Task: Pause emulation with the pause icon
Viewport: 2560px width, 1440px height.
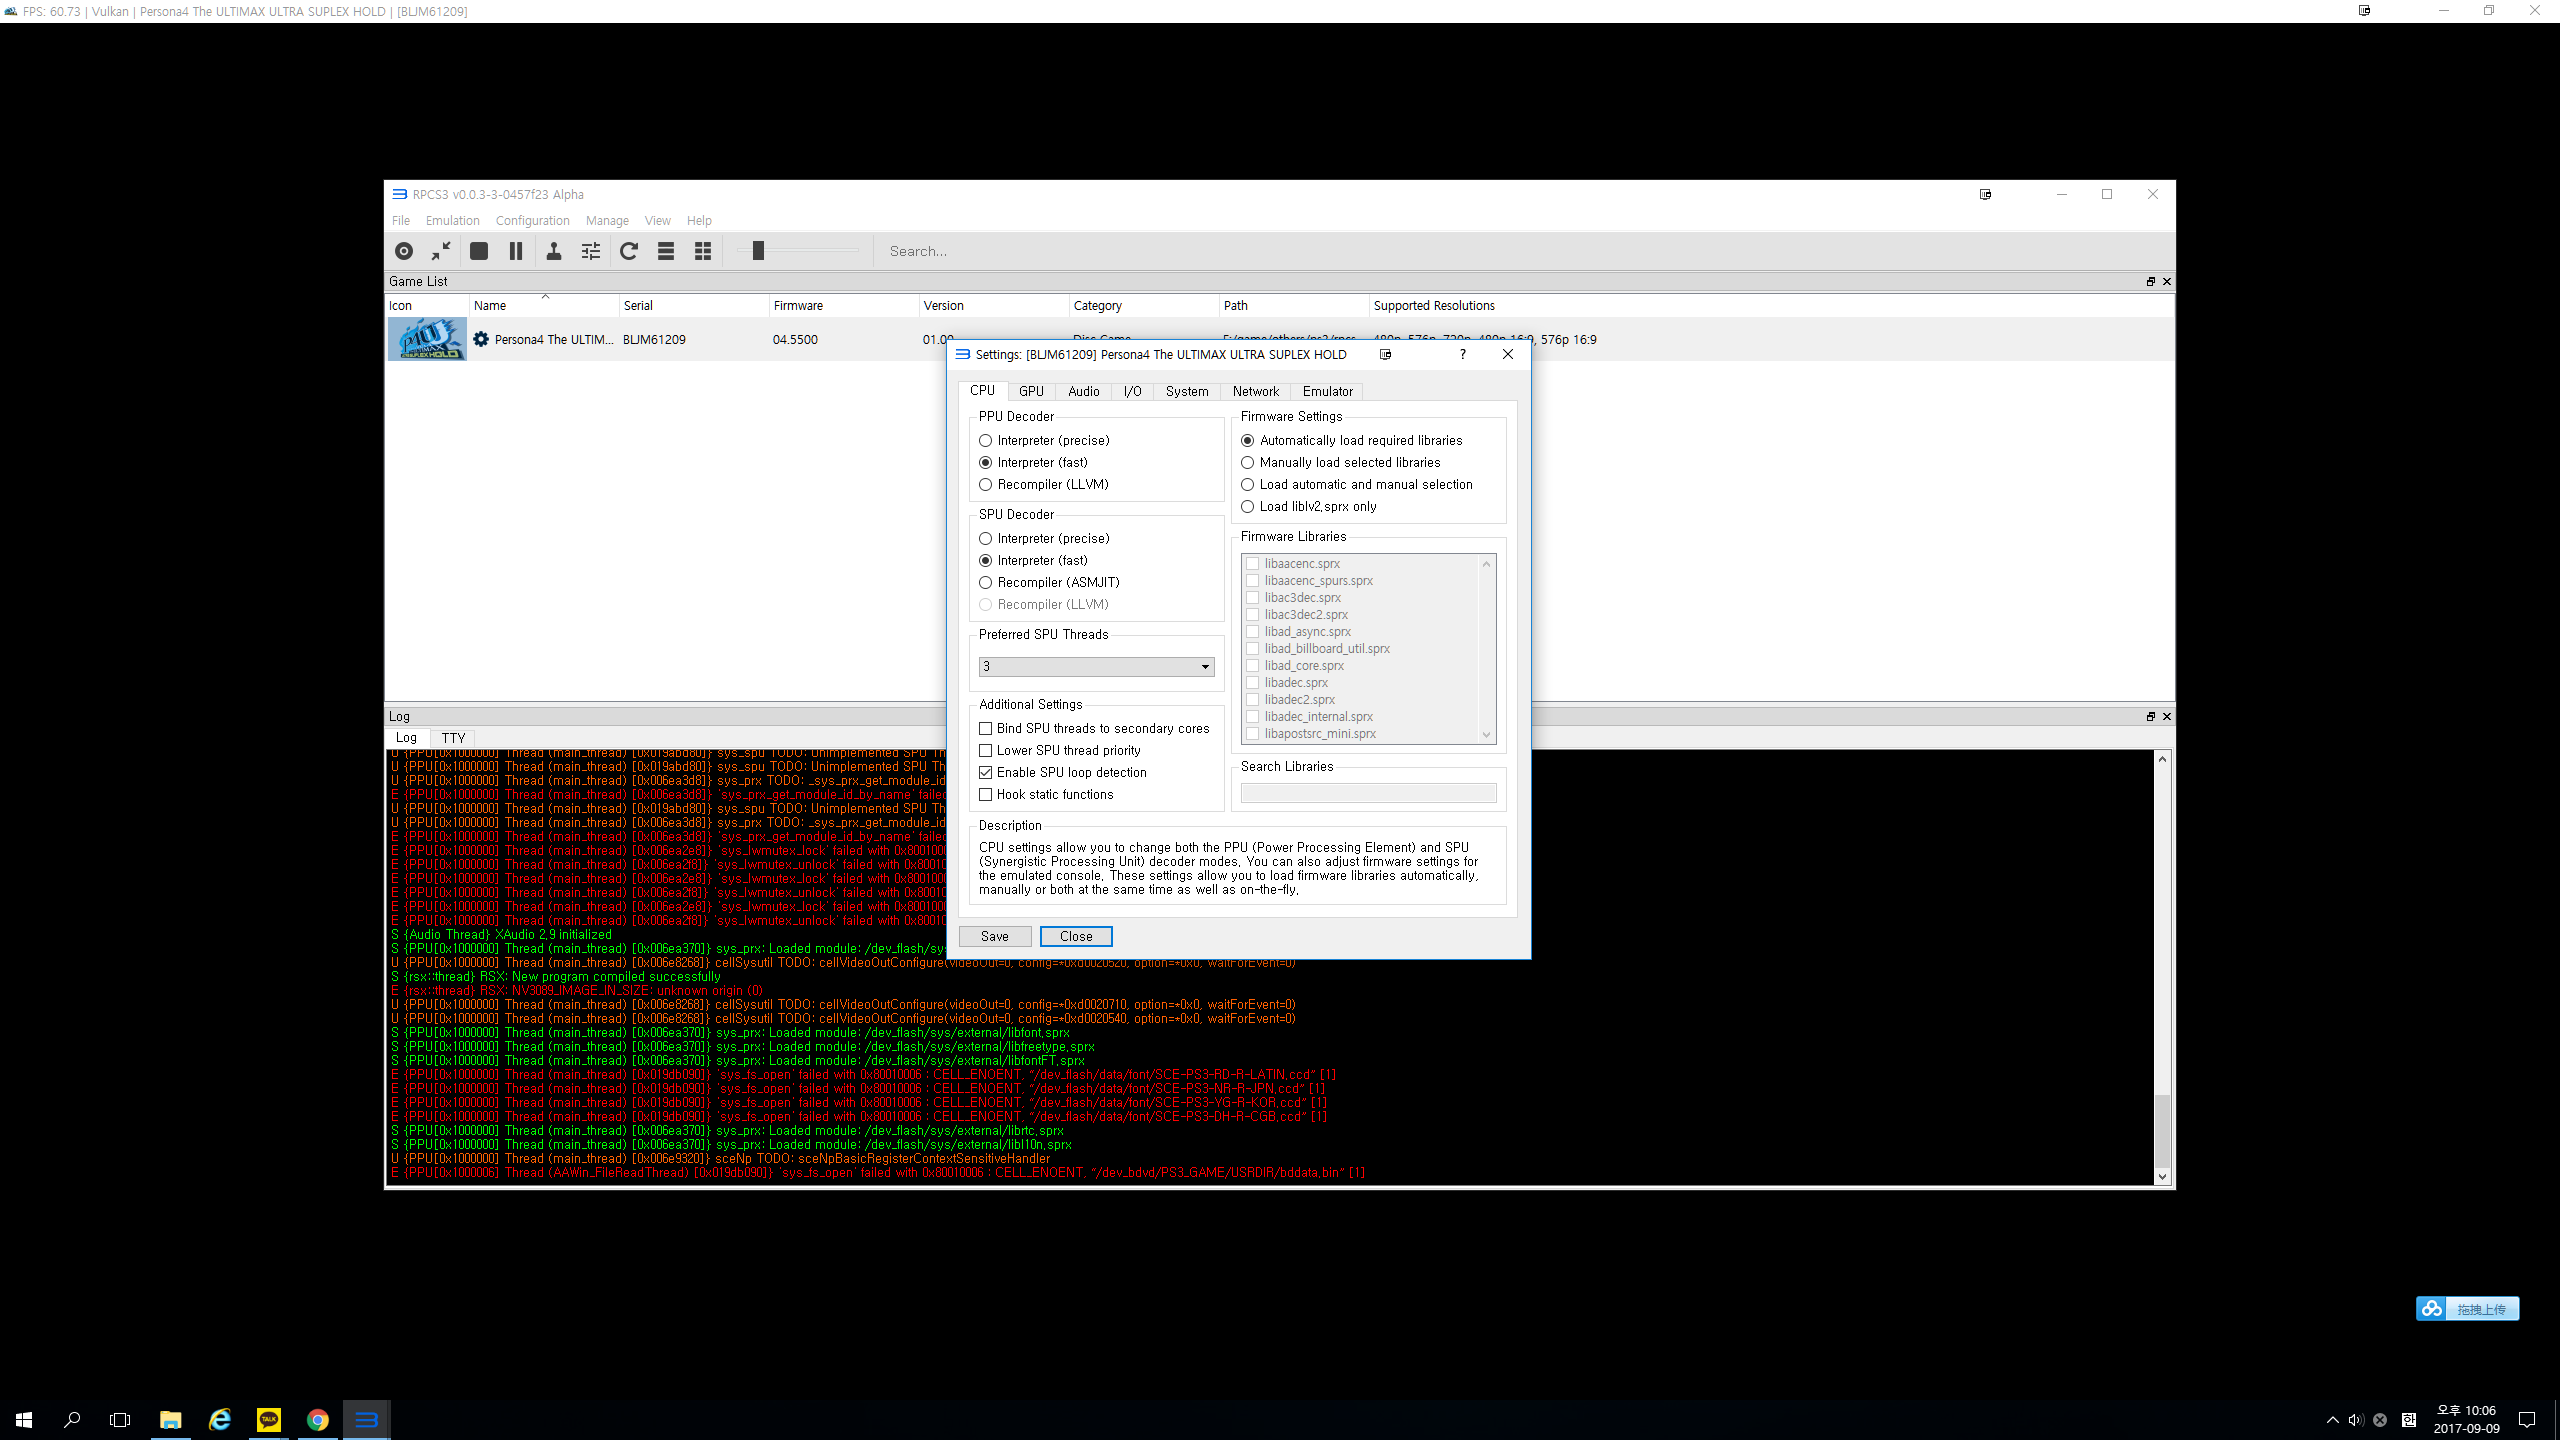Action: pos(516,251)
